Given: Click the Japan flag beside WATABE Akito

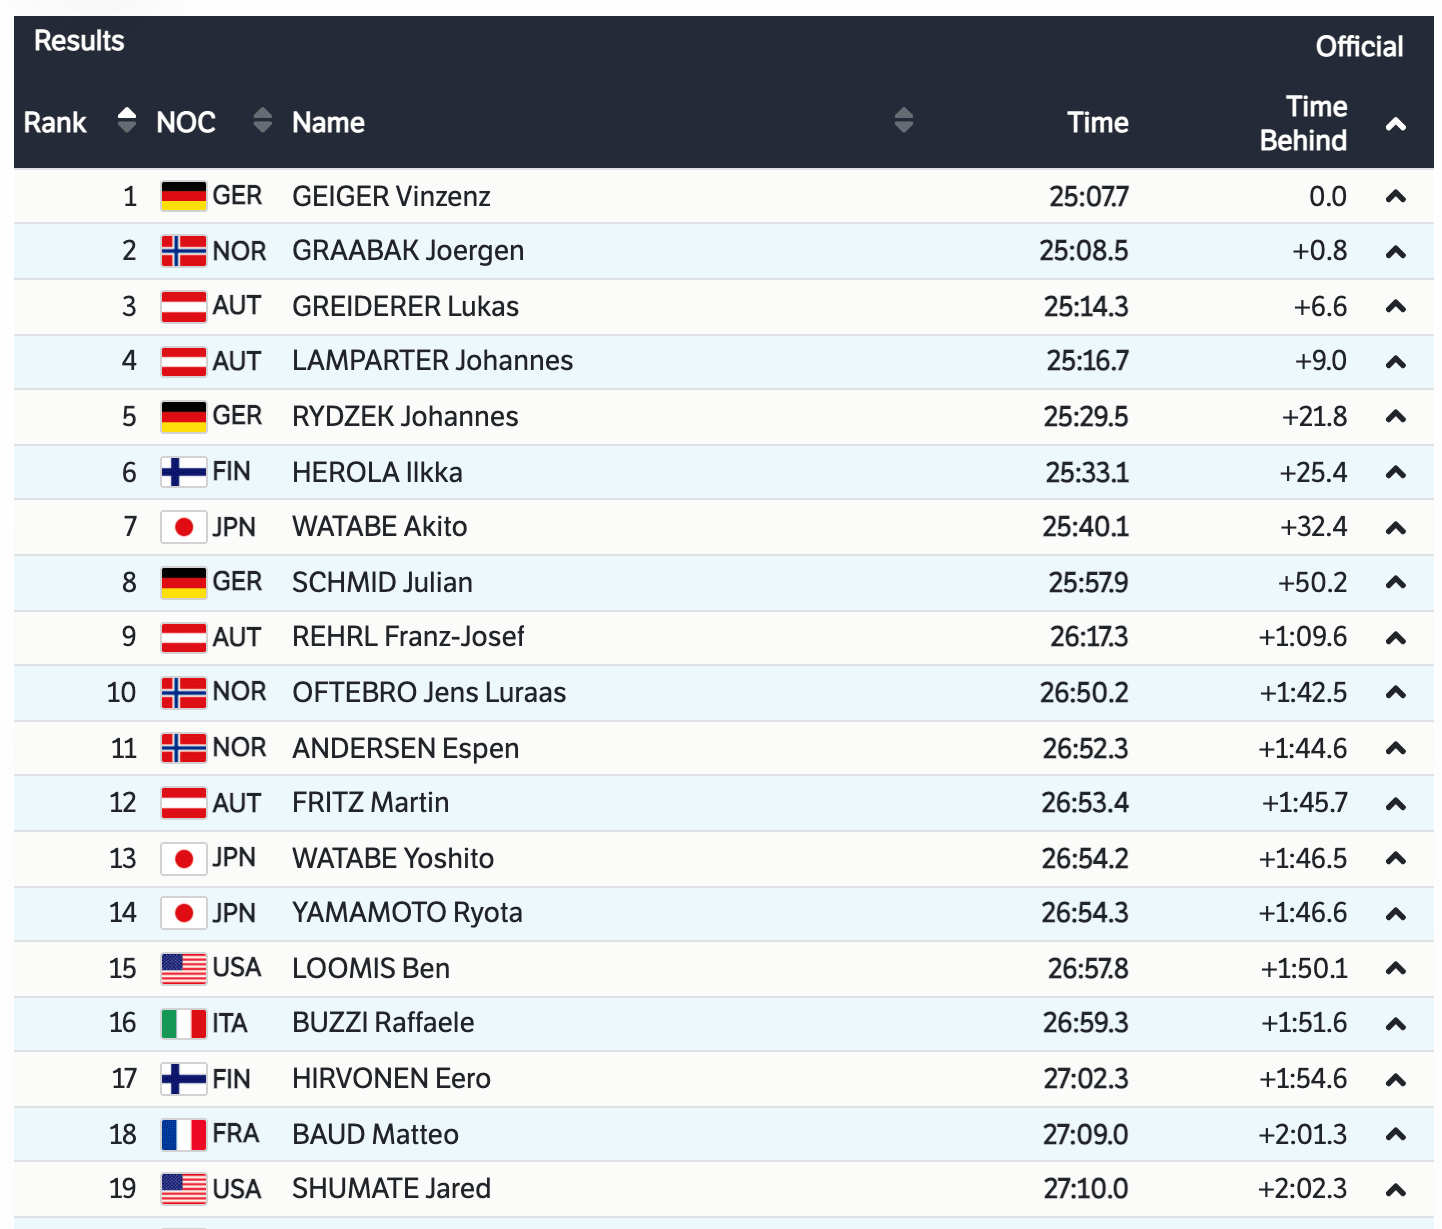Looking at the screenshot, I should 184,527.
